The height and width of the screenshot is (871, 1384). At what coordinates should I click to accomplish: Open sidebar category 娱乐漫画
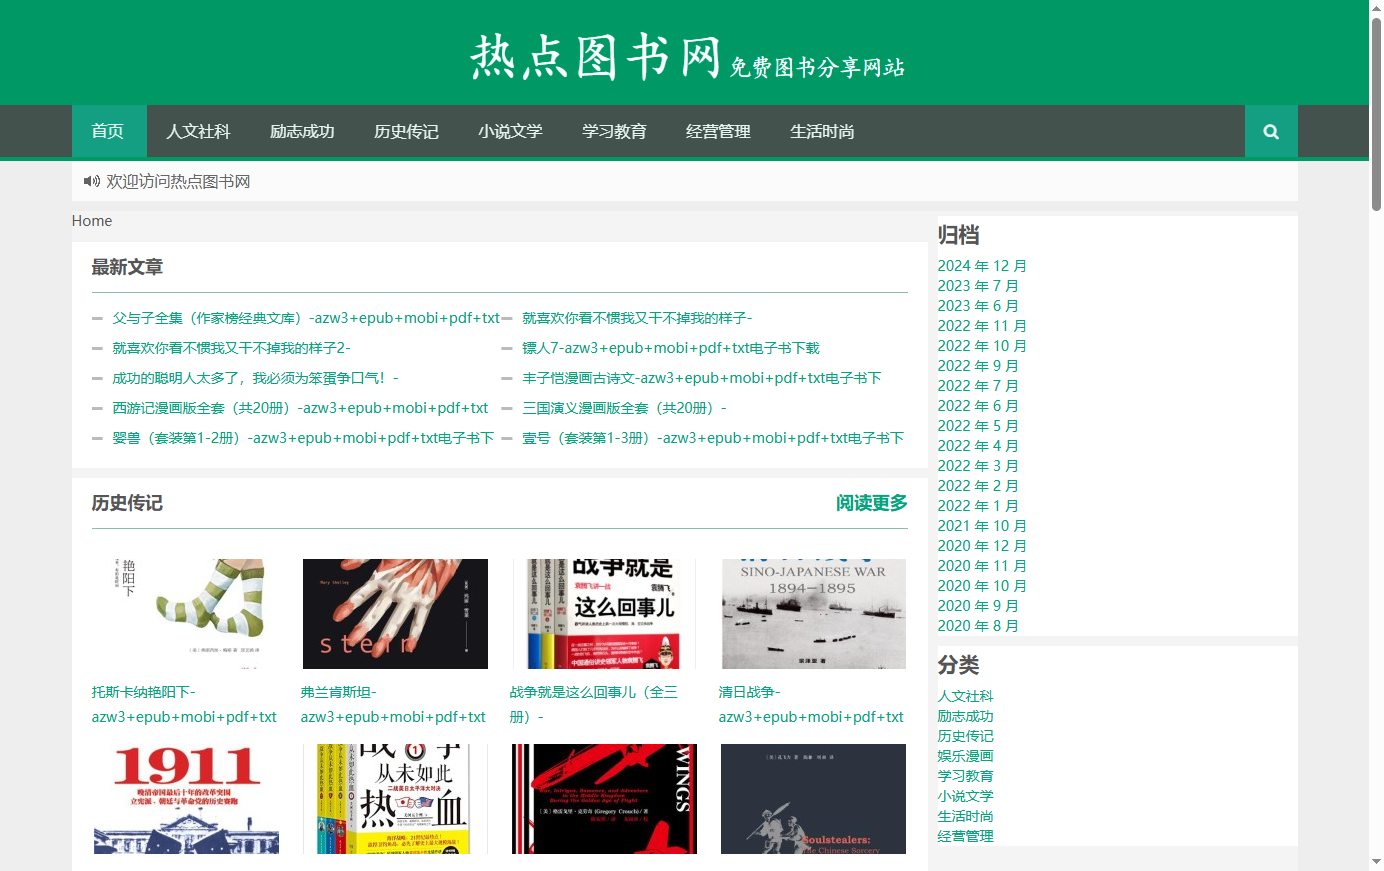pos(966,756)
